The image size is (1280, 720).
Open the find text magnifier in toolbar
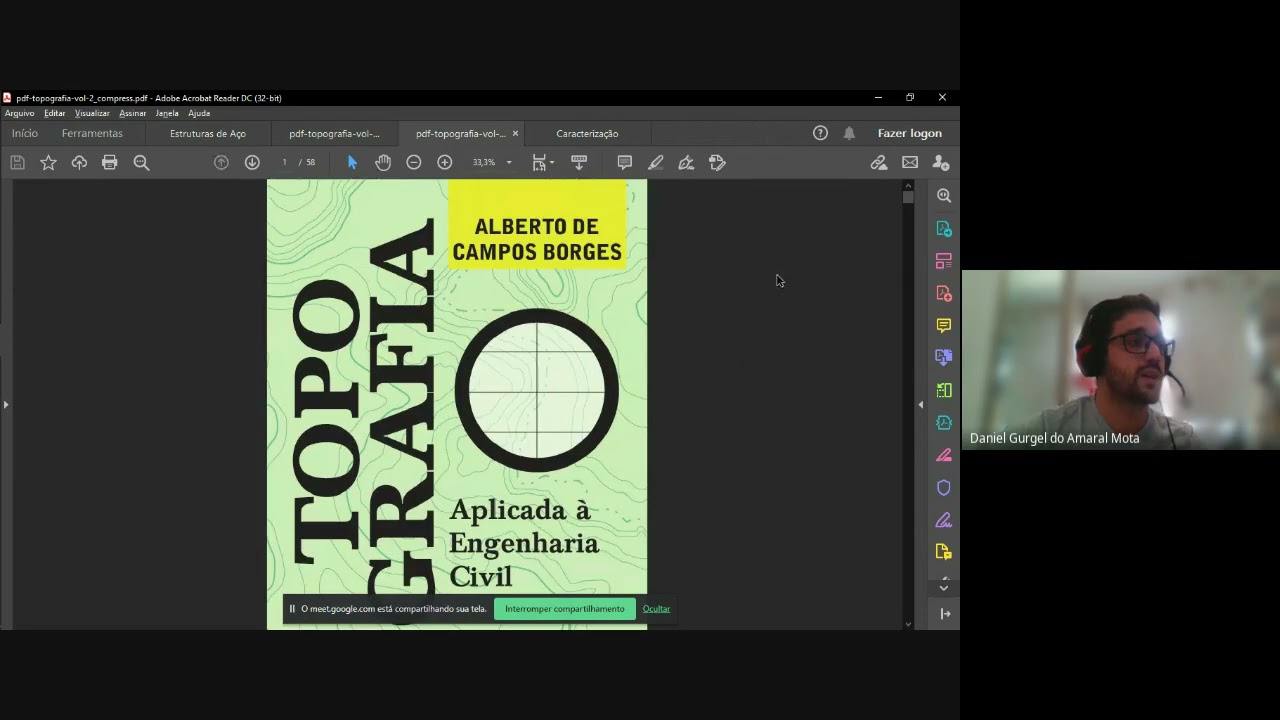click(141, 162)
